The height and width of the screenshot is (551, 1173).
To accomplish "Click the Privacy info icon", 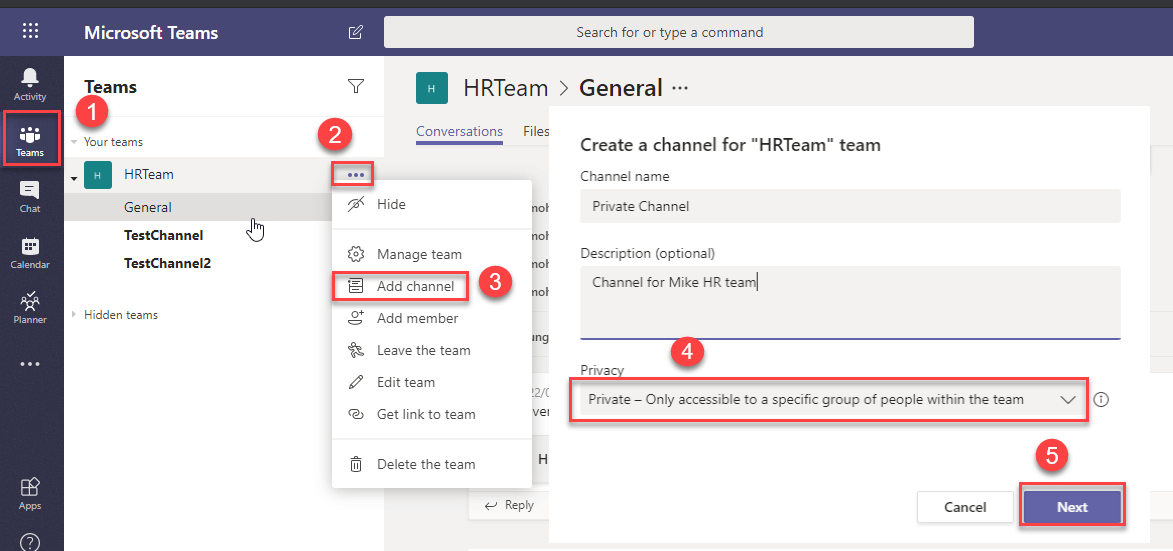I will [x=1101, y=400].
